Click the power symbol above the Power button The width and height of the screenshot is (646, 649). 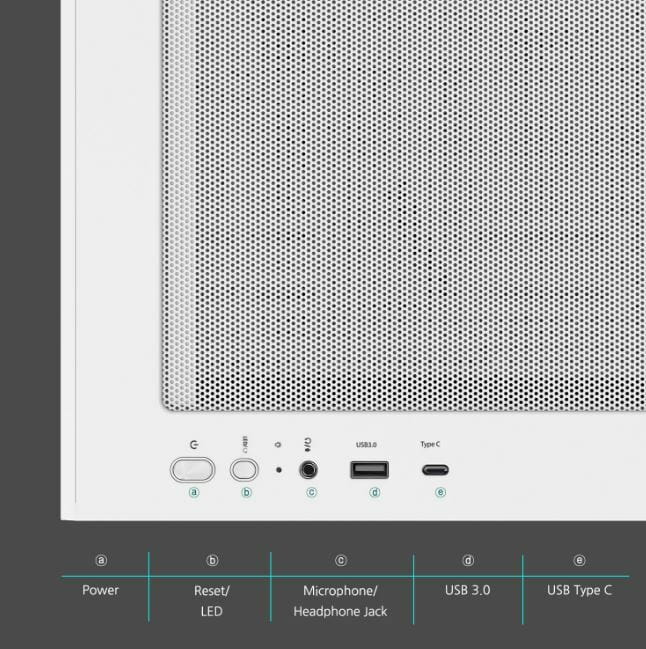[x=192, y=444]
